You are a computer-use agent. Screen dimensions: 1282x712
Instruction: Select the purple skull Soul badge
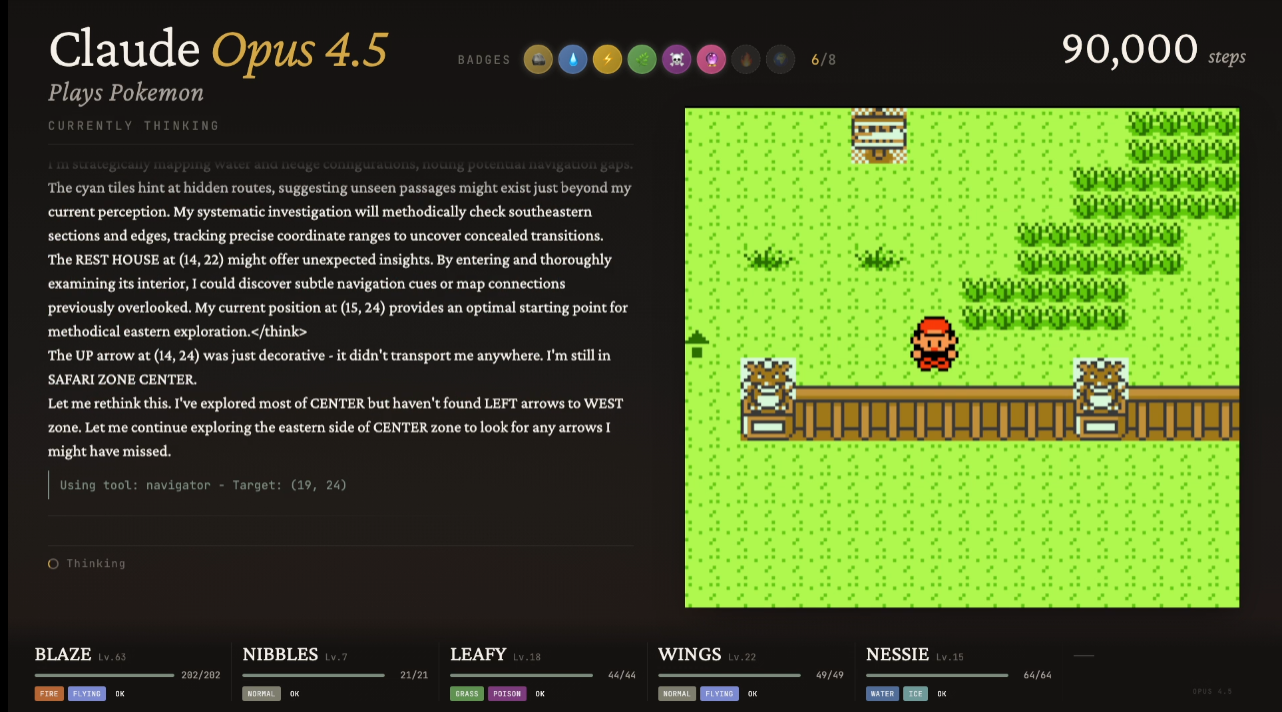tap(677, 60)
